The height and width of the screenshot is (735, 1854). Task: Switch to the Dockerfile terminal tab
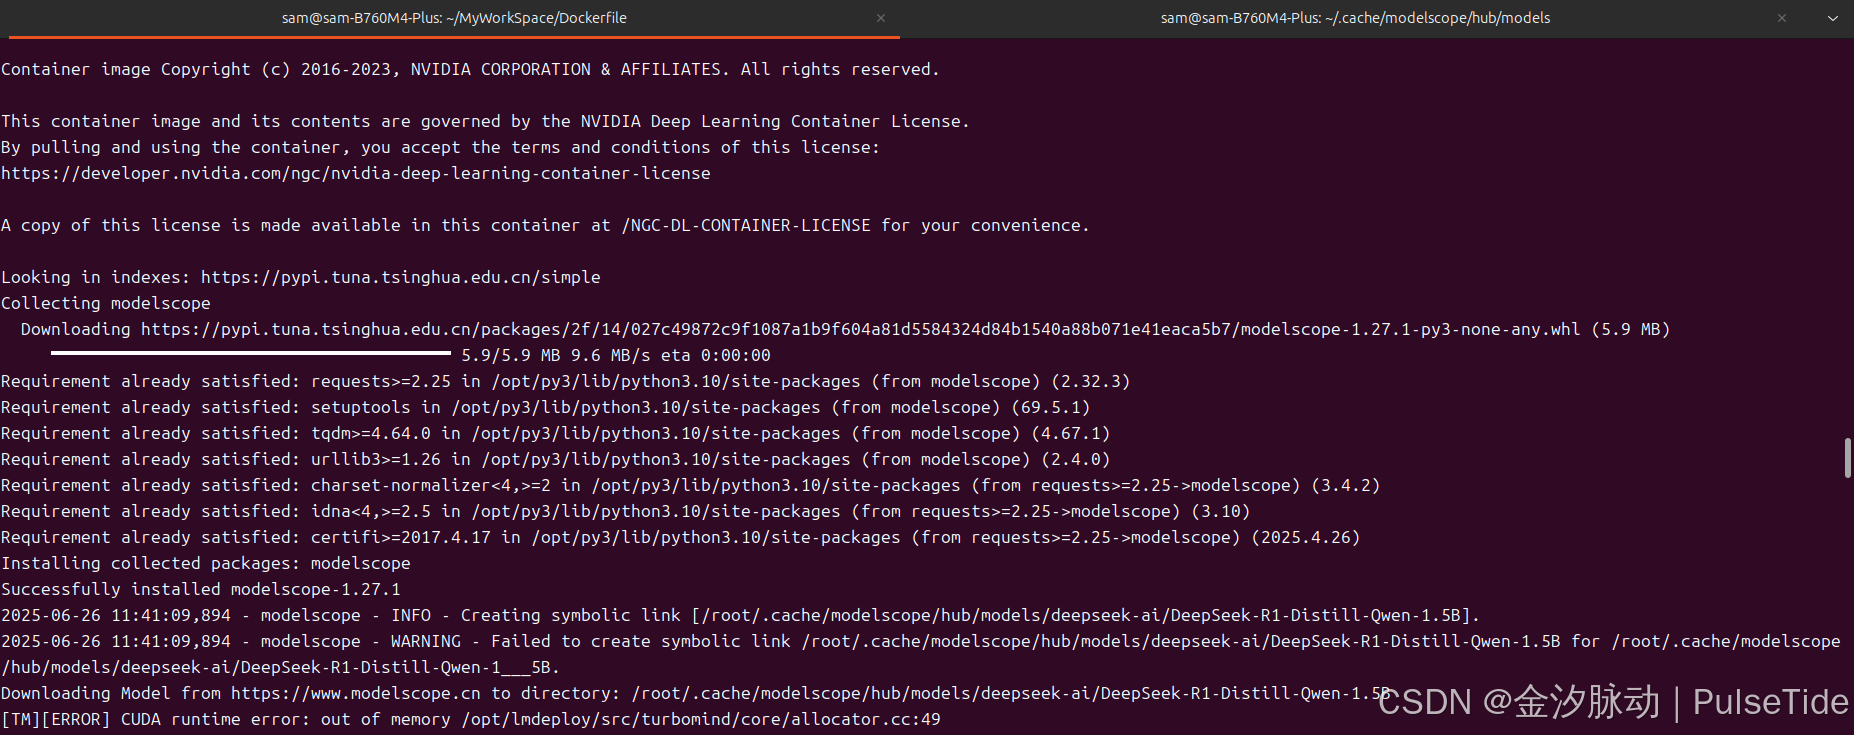454,17
